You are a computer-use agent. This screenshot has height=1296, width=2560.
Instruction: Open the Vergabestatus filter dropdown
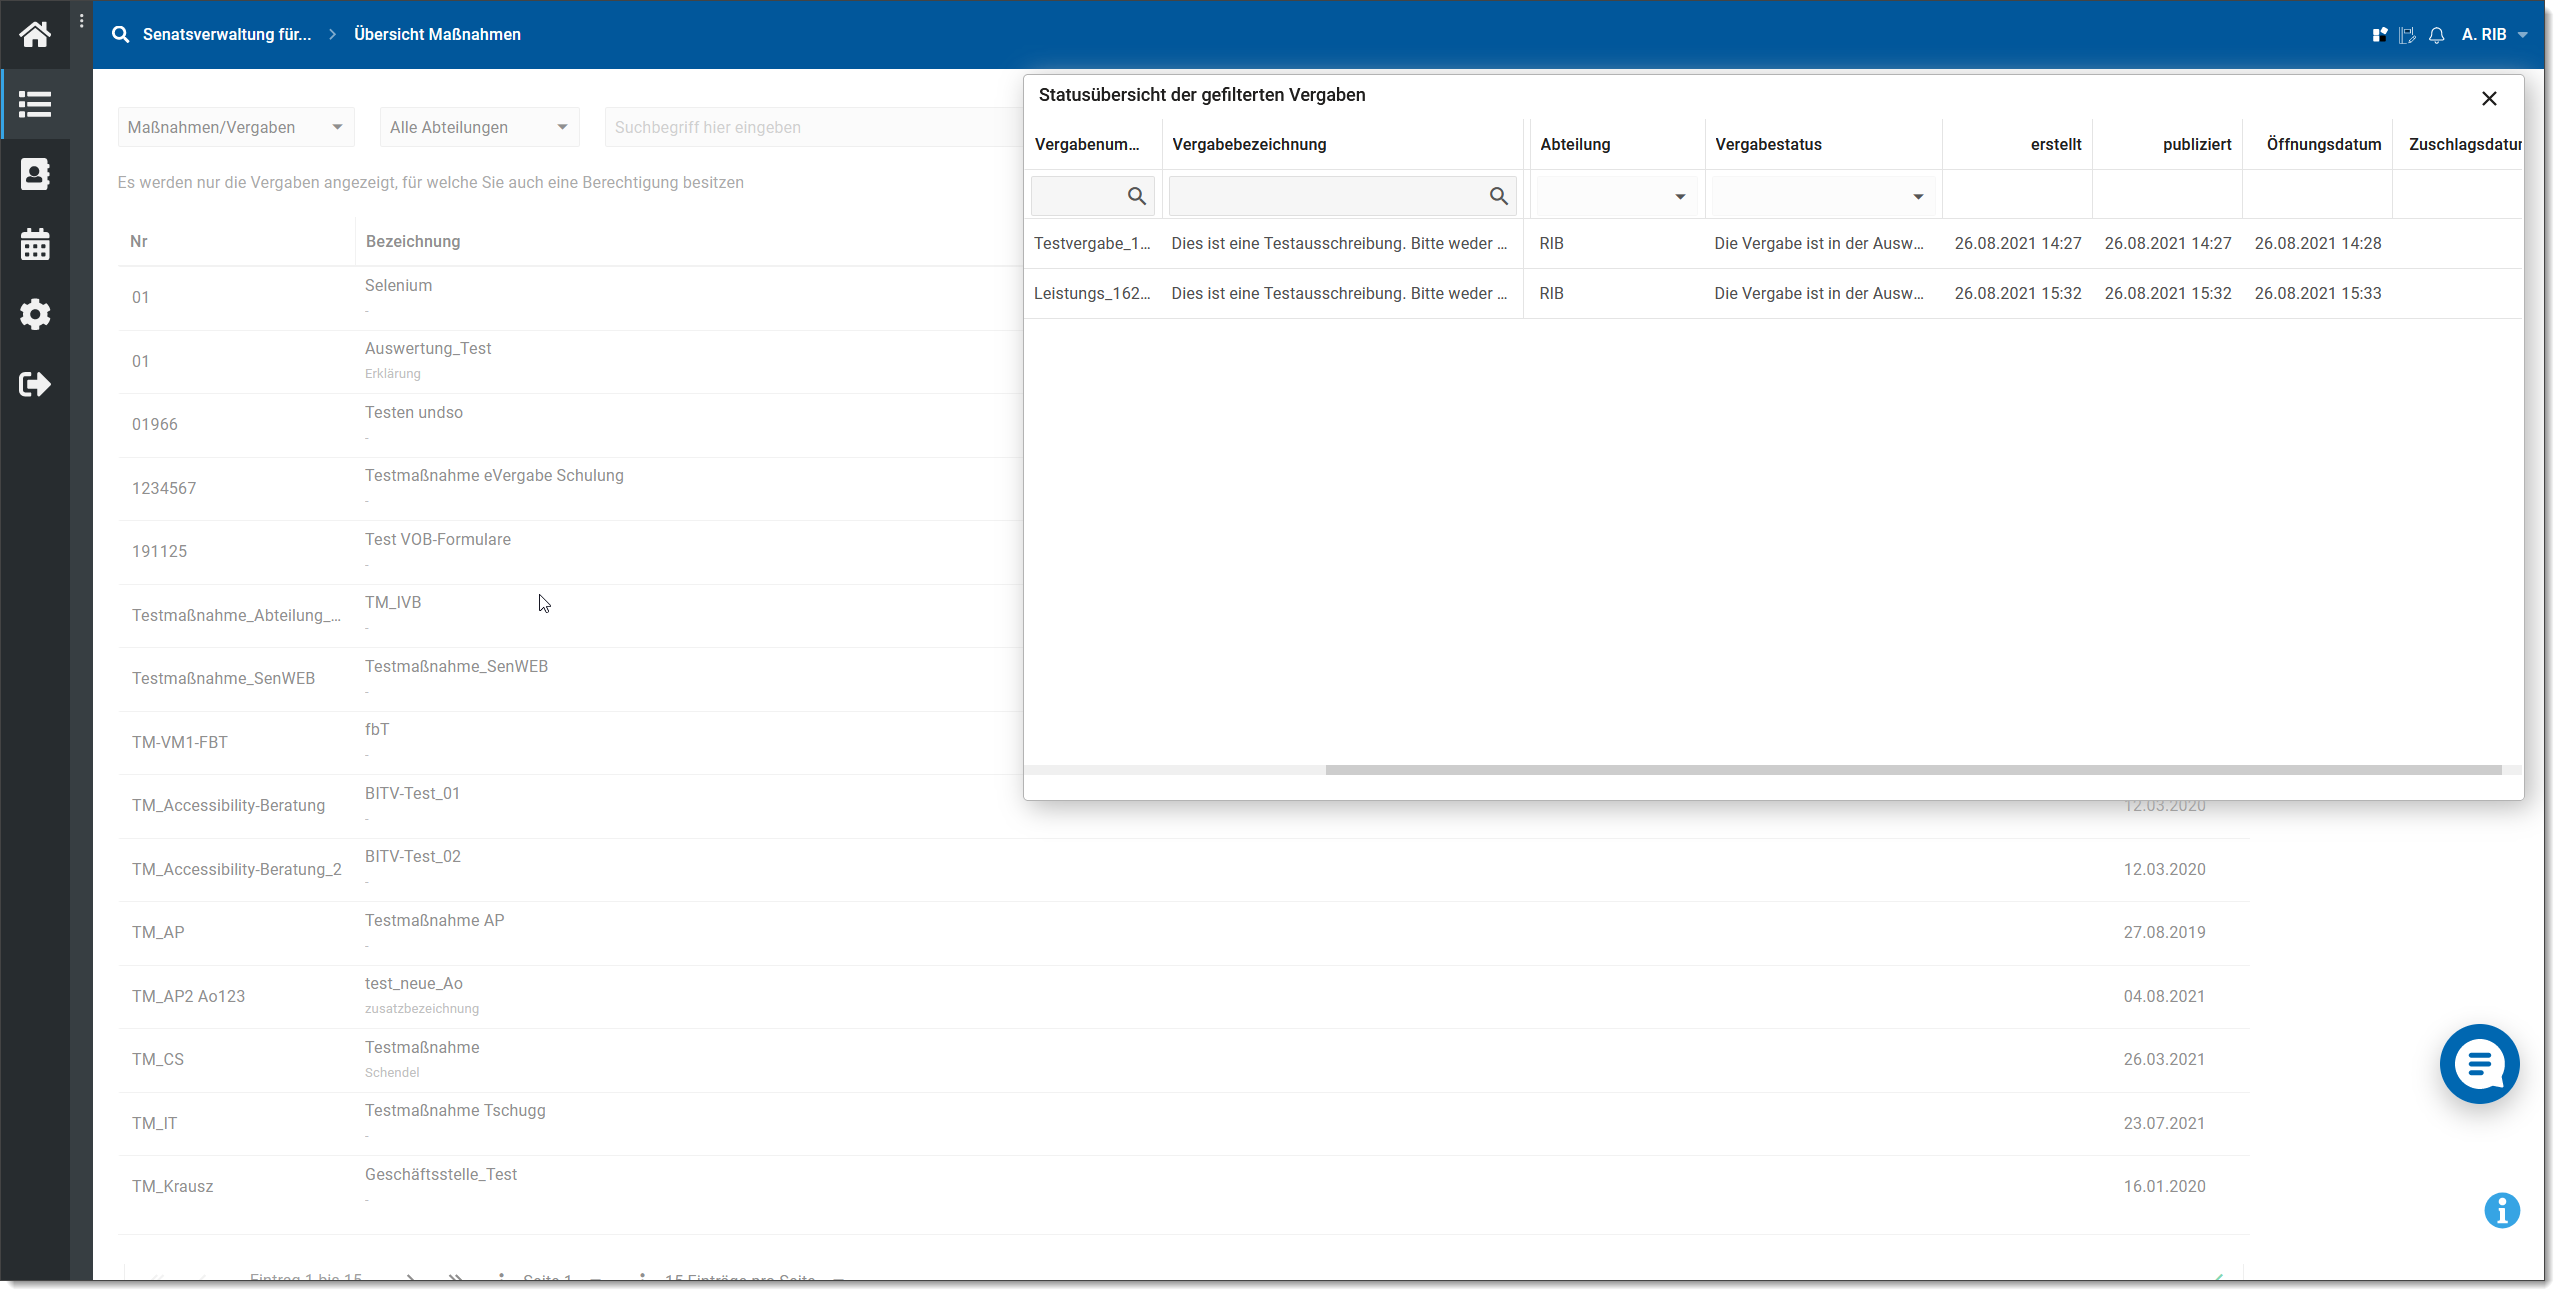point(1823,196)
